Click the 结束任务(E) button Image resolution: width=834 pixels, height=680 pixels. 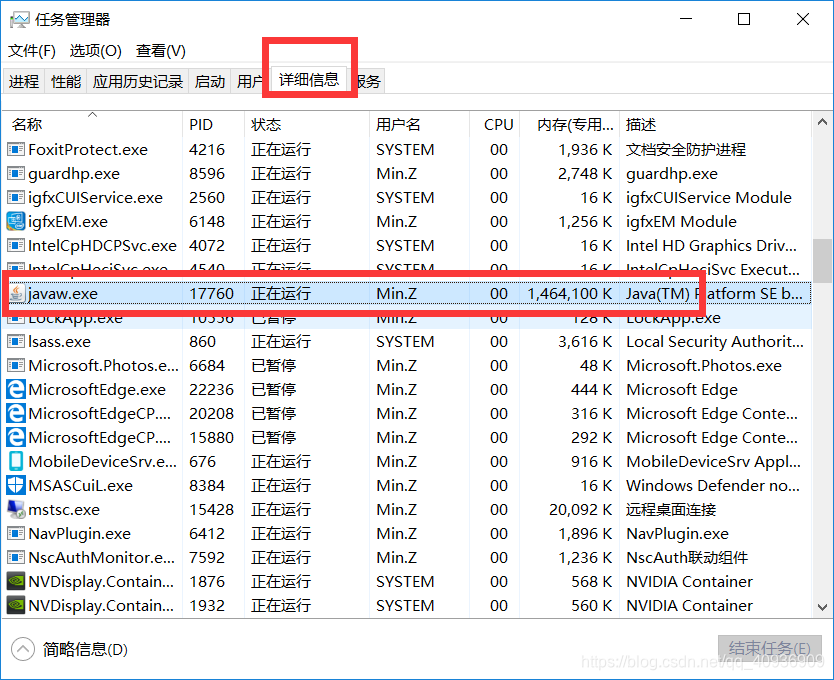770,648
